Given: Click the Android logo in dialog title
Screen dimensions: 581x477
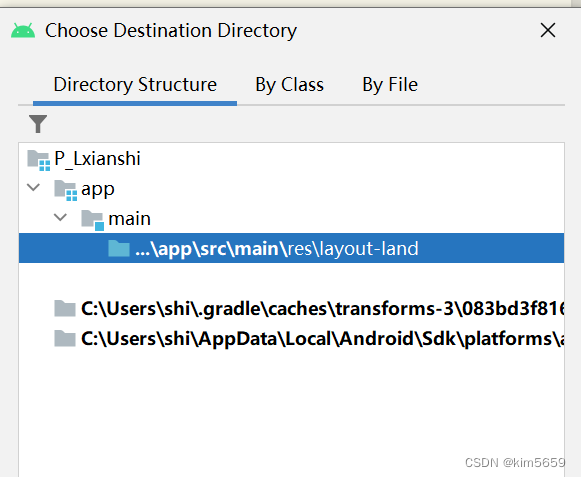Looking at the screenshot, I should [x=23, y=30].
